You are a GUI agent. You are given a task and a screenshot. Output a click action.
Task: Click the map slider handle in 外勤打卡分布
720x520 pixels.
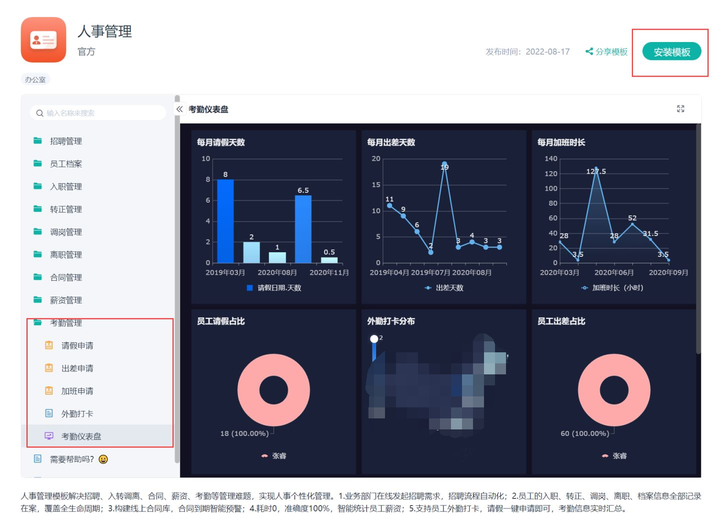tap(374, 339)
